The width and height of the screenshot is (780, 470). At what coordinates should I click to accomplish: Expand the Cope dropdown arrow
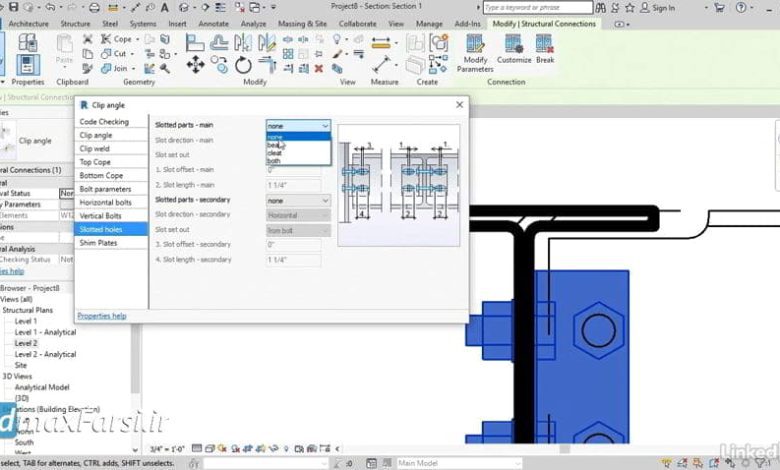tap(137, 39)
